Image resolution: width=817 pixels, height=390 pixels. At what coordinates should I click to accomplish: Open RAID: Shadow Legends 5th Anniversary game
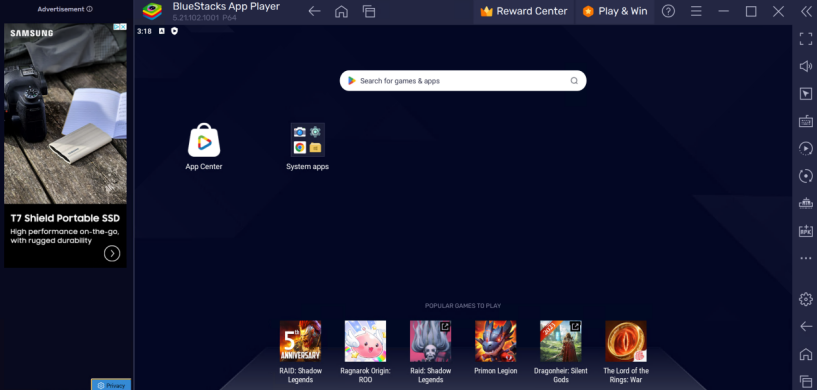point(300,341)
